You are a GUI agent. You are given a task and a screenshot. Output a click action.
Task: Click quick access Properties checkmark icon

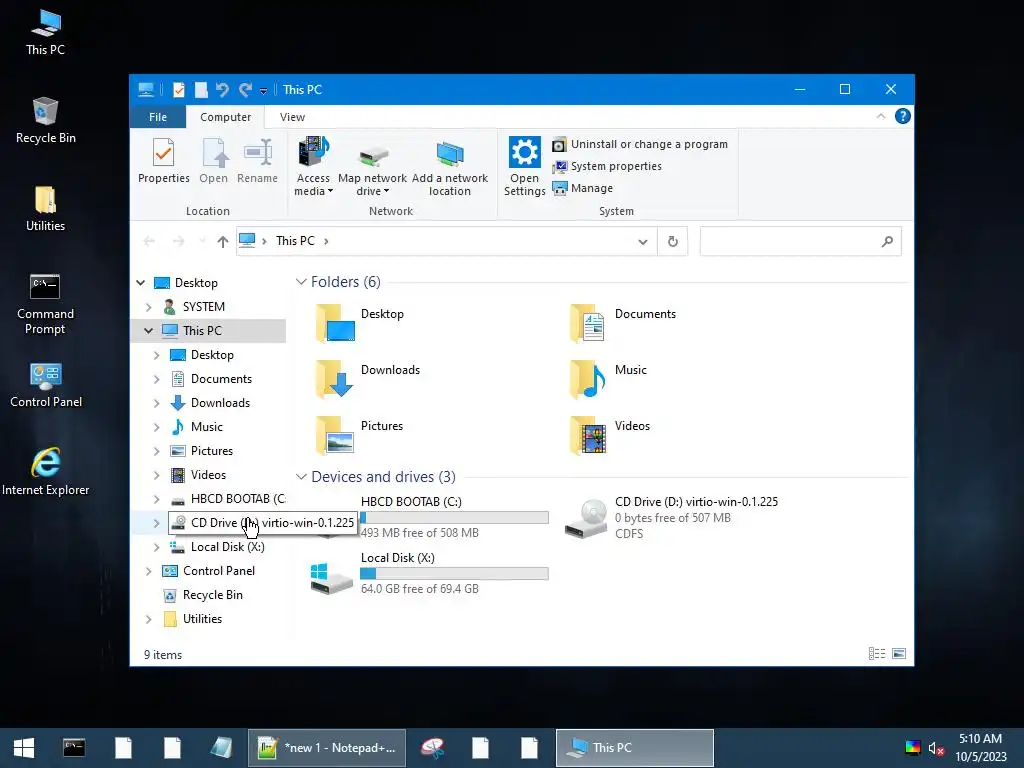(178, 89)
